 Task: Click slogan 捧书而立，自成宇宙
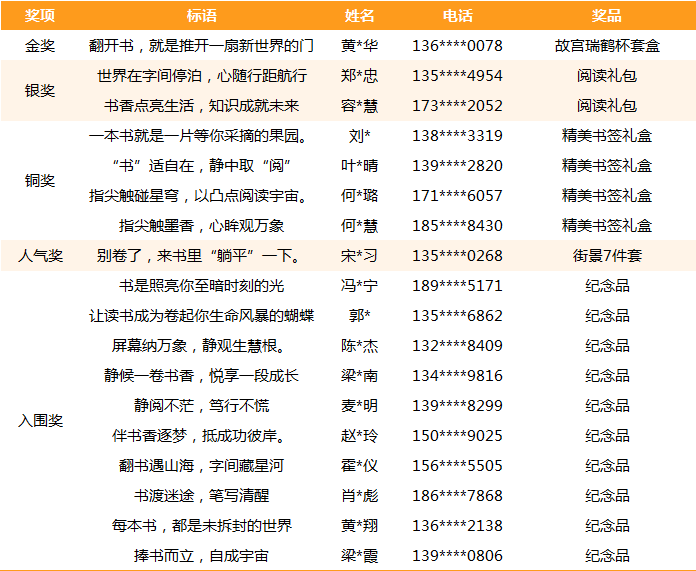(x=202, y=555)
